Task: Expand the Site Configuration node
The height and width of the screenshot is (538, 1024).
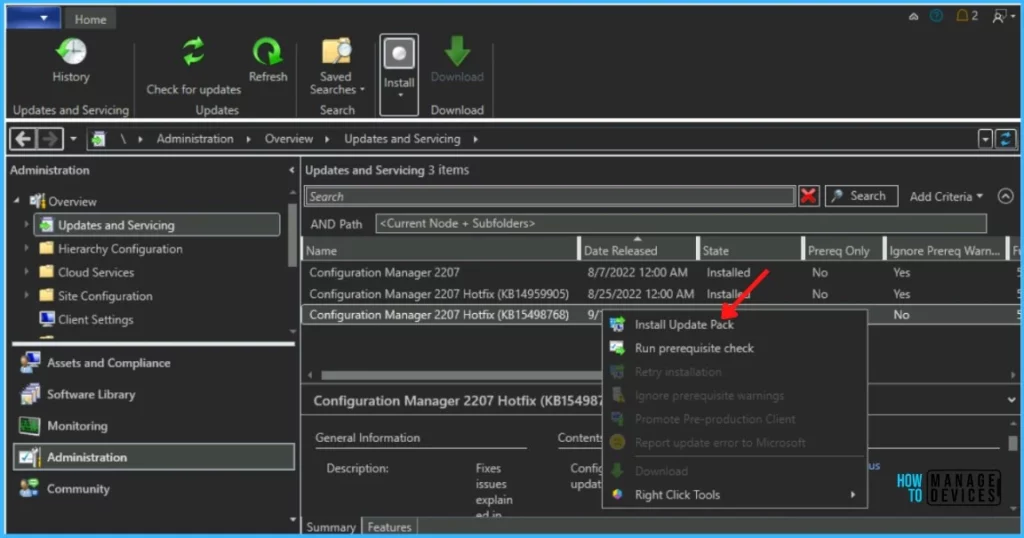Action: 26,295
